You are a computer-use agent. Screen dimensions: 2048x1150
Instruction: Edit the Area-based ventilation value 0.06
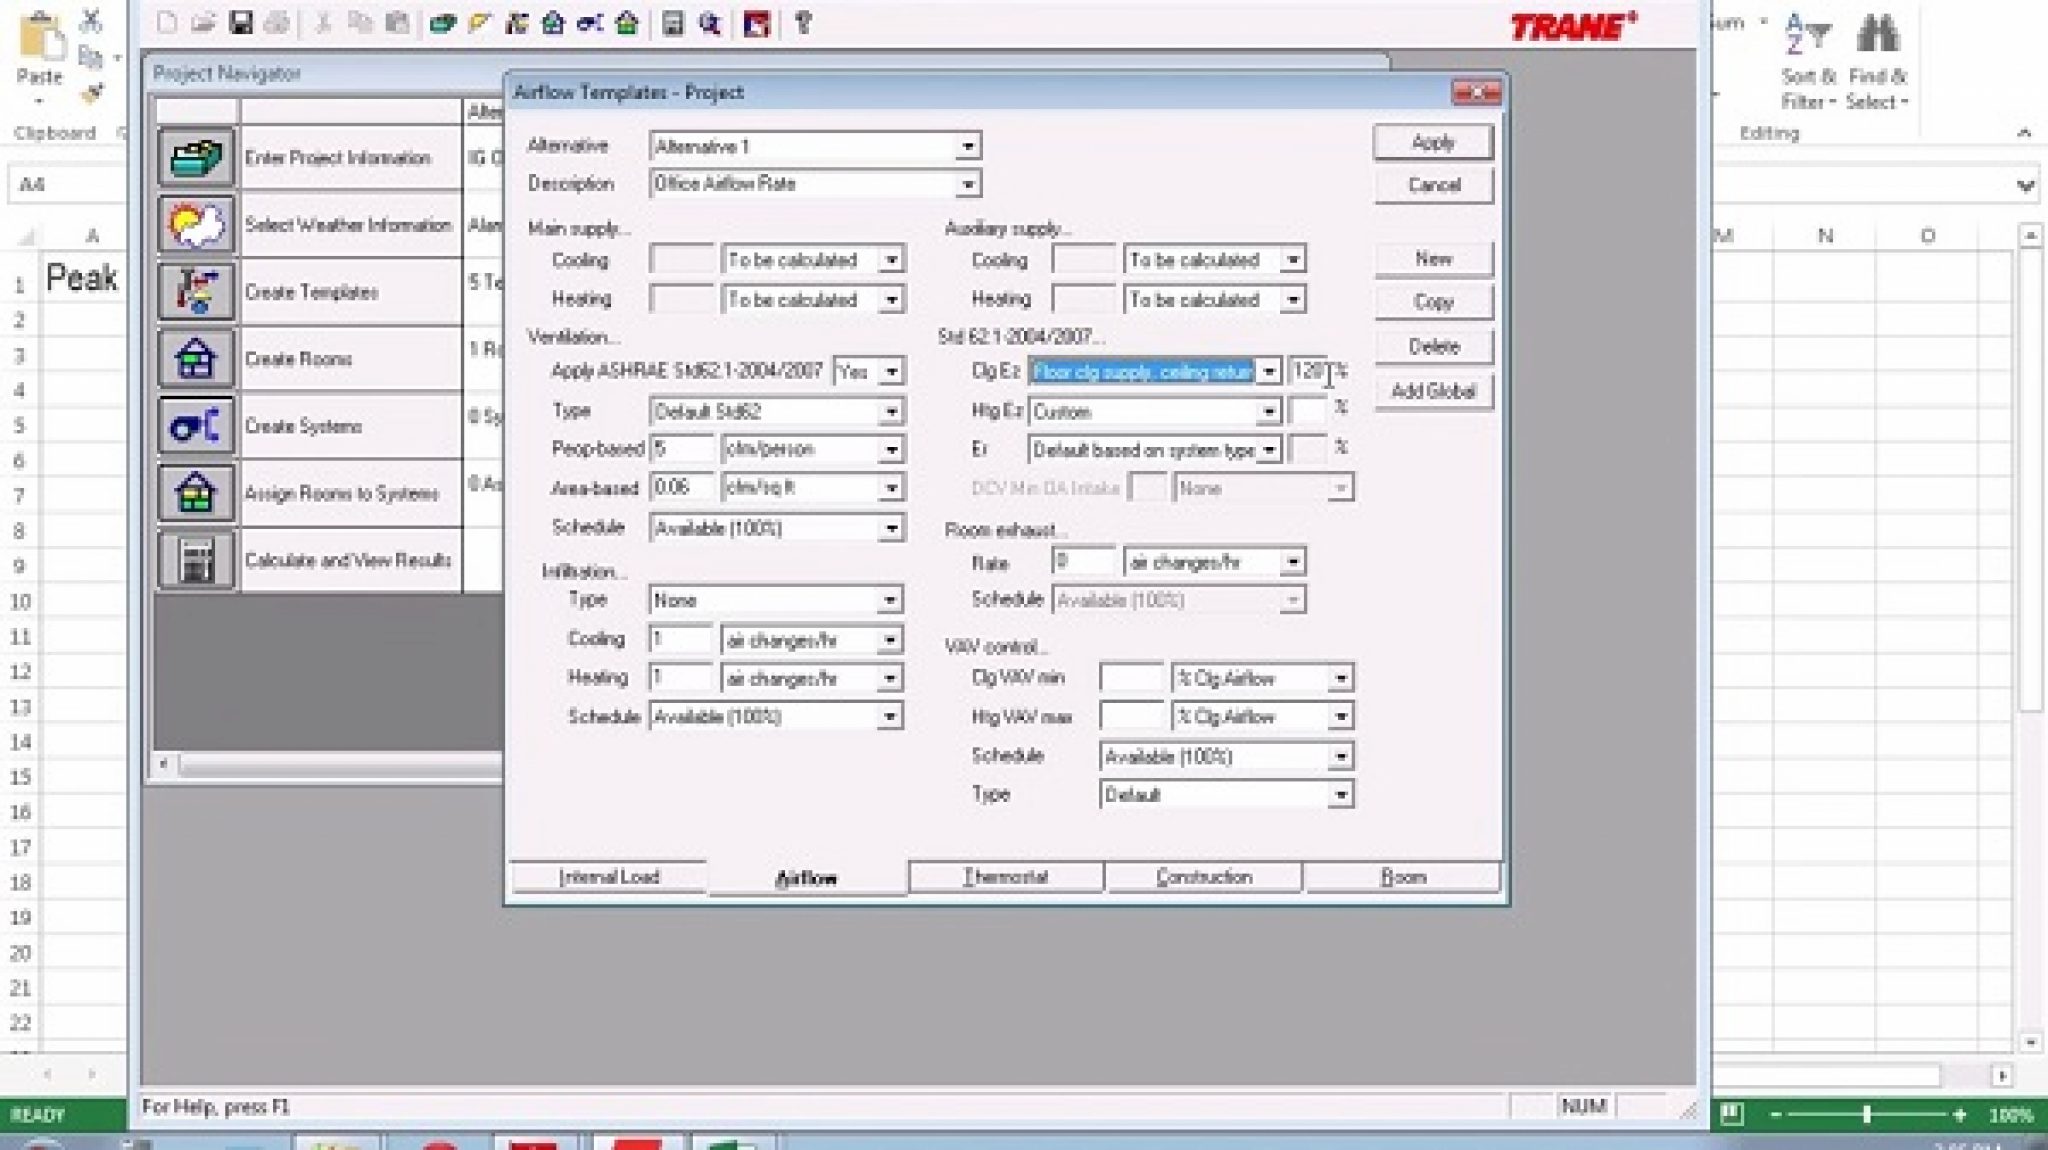point(684,487)
